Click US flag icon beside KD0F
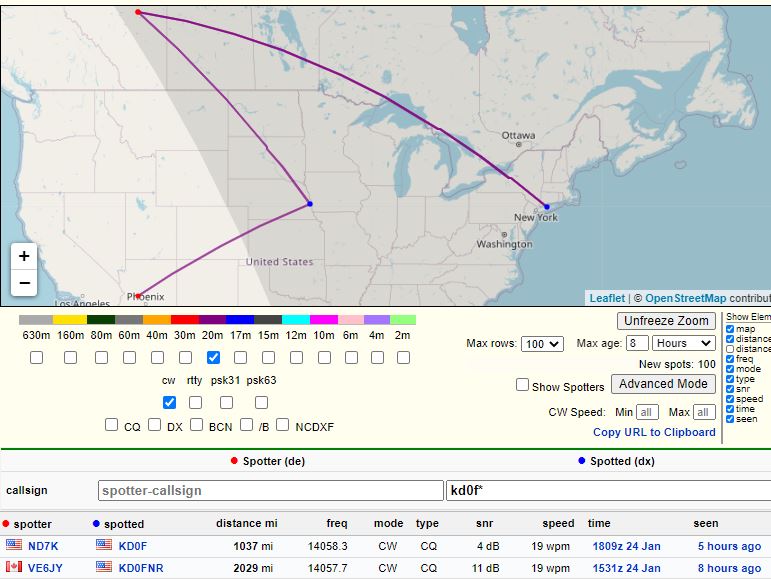 click(104, 545)
